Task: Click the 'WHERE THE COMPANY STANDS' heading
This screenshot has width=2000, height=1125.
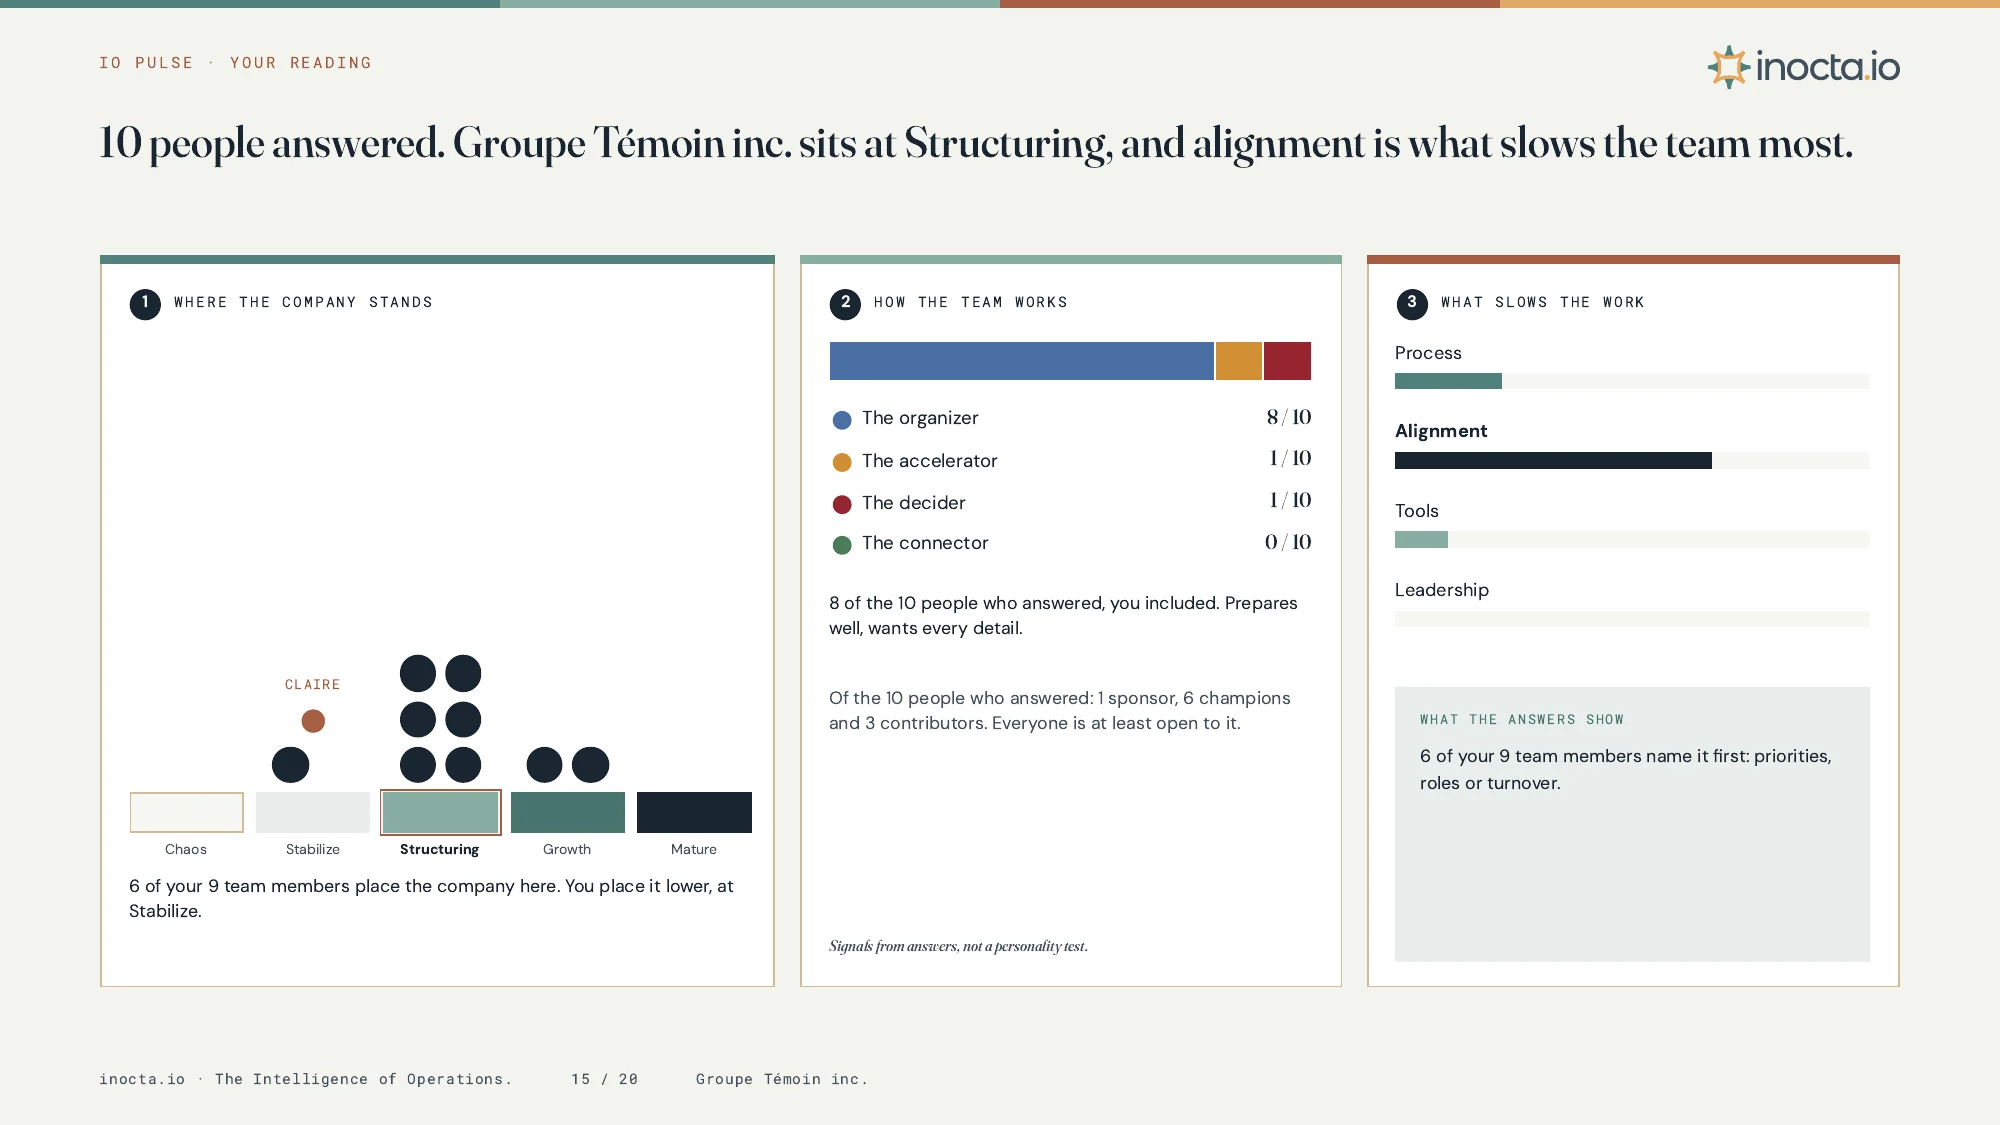Action: (303, 302)
